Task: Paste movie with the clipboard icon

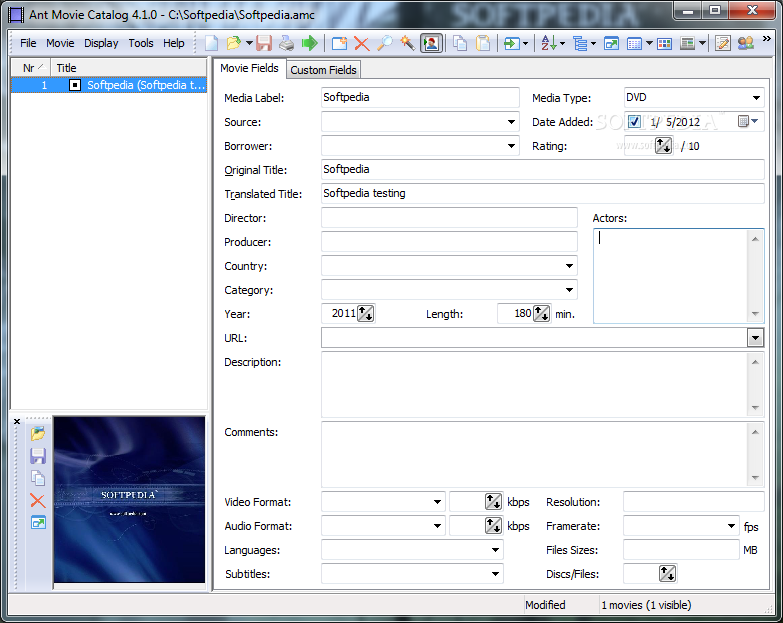Action: (x=483, y=43)
